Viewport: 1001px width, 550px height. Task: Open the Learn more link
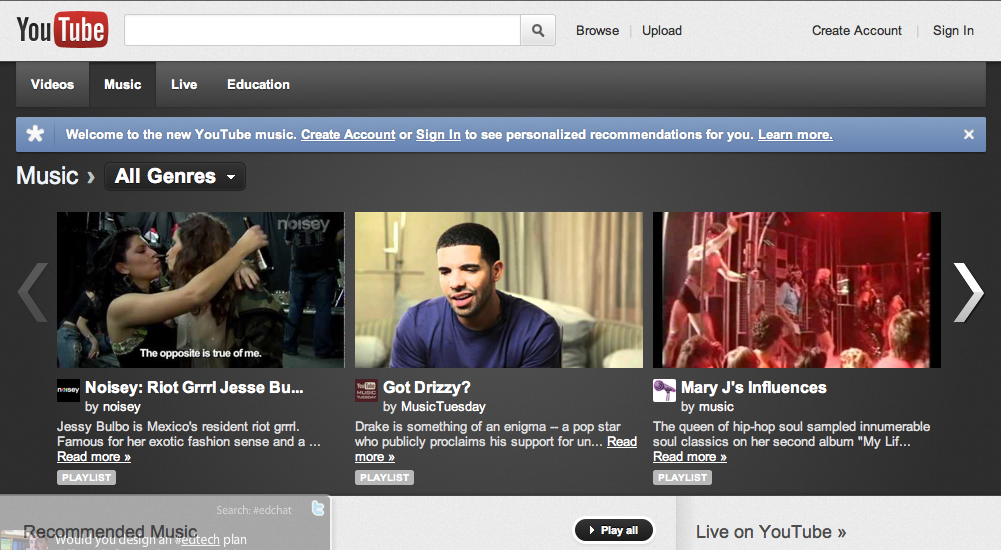(795, 135)
